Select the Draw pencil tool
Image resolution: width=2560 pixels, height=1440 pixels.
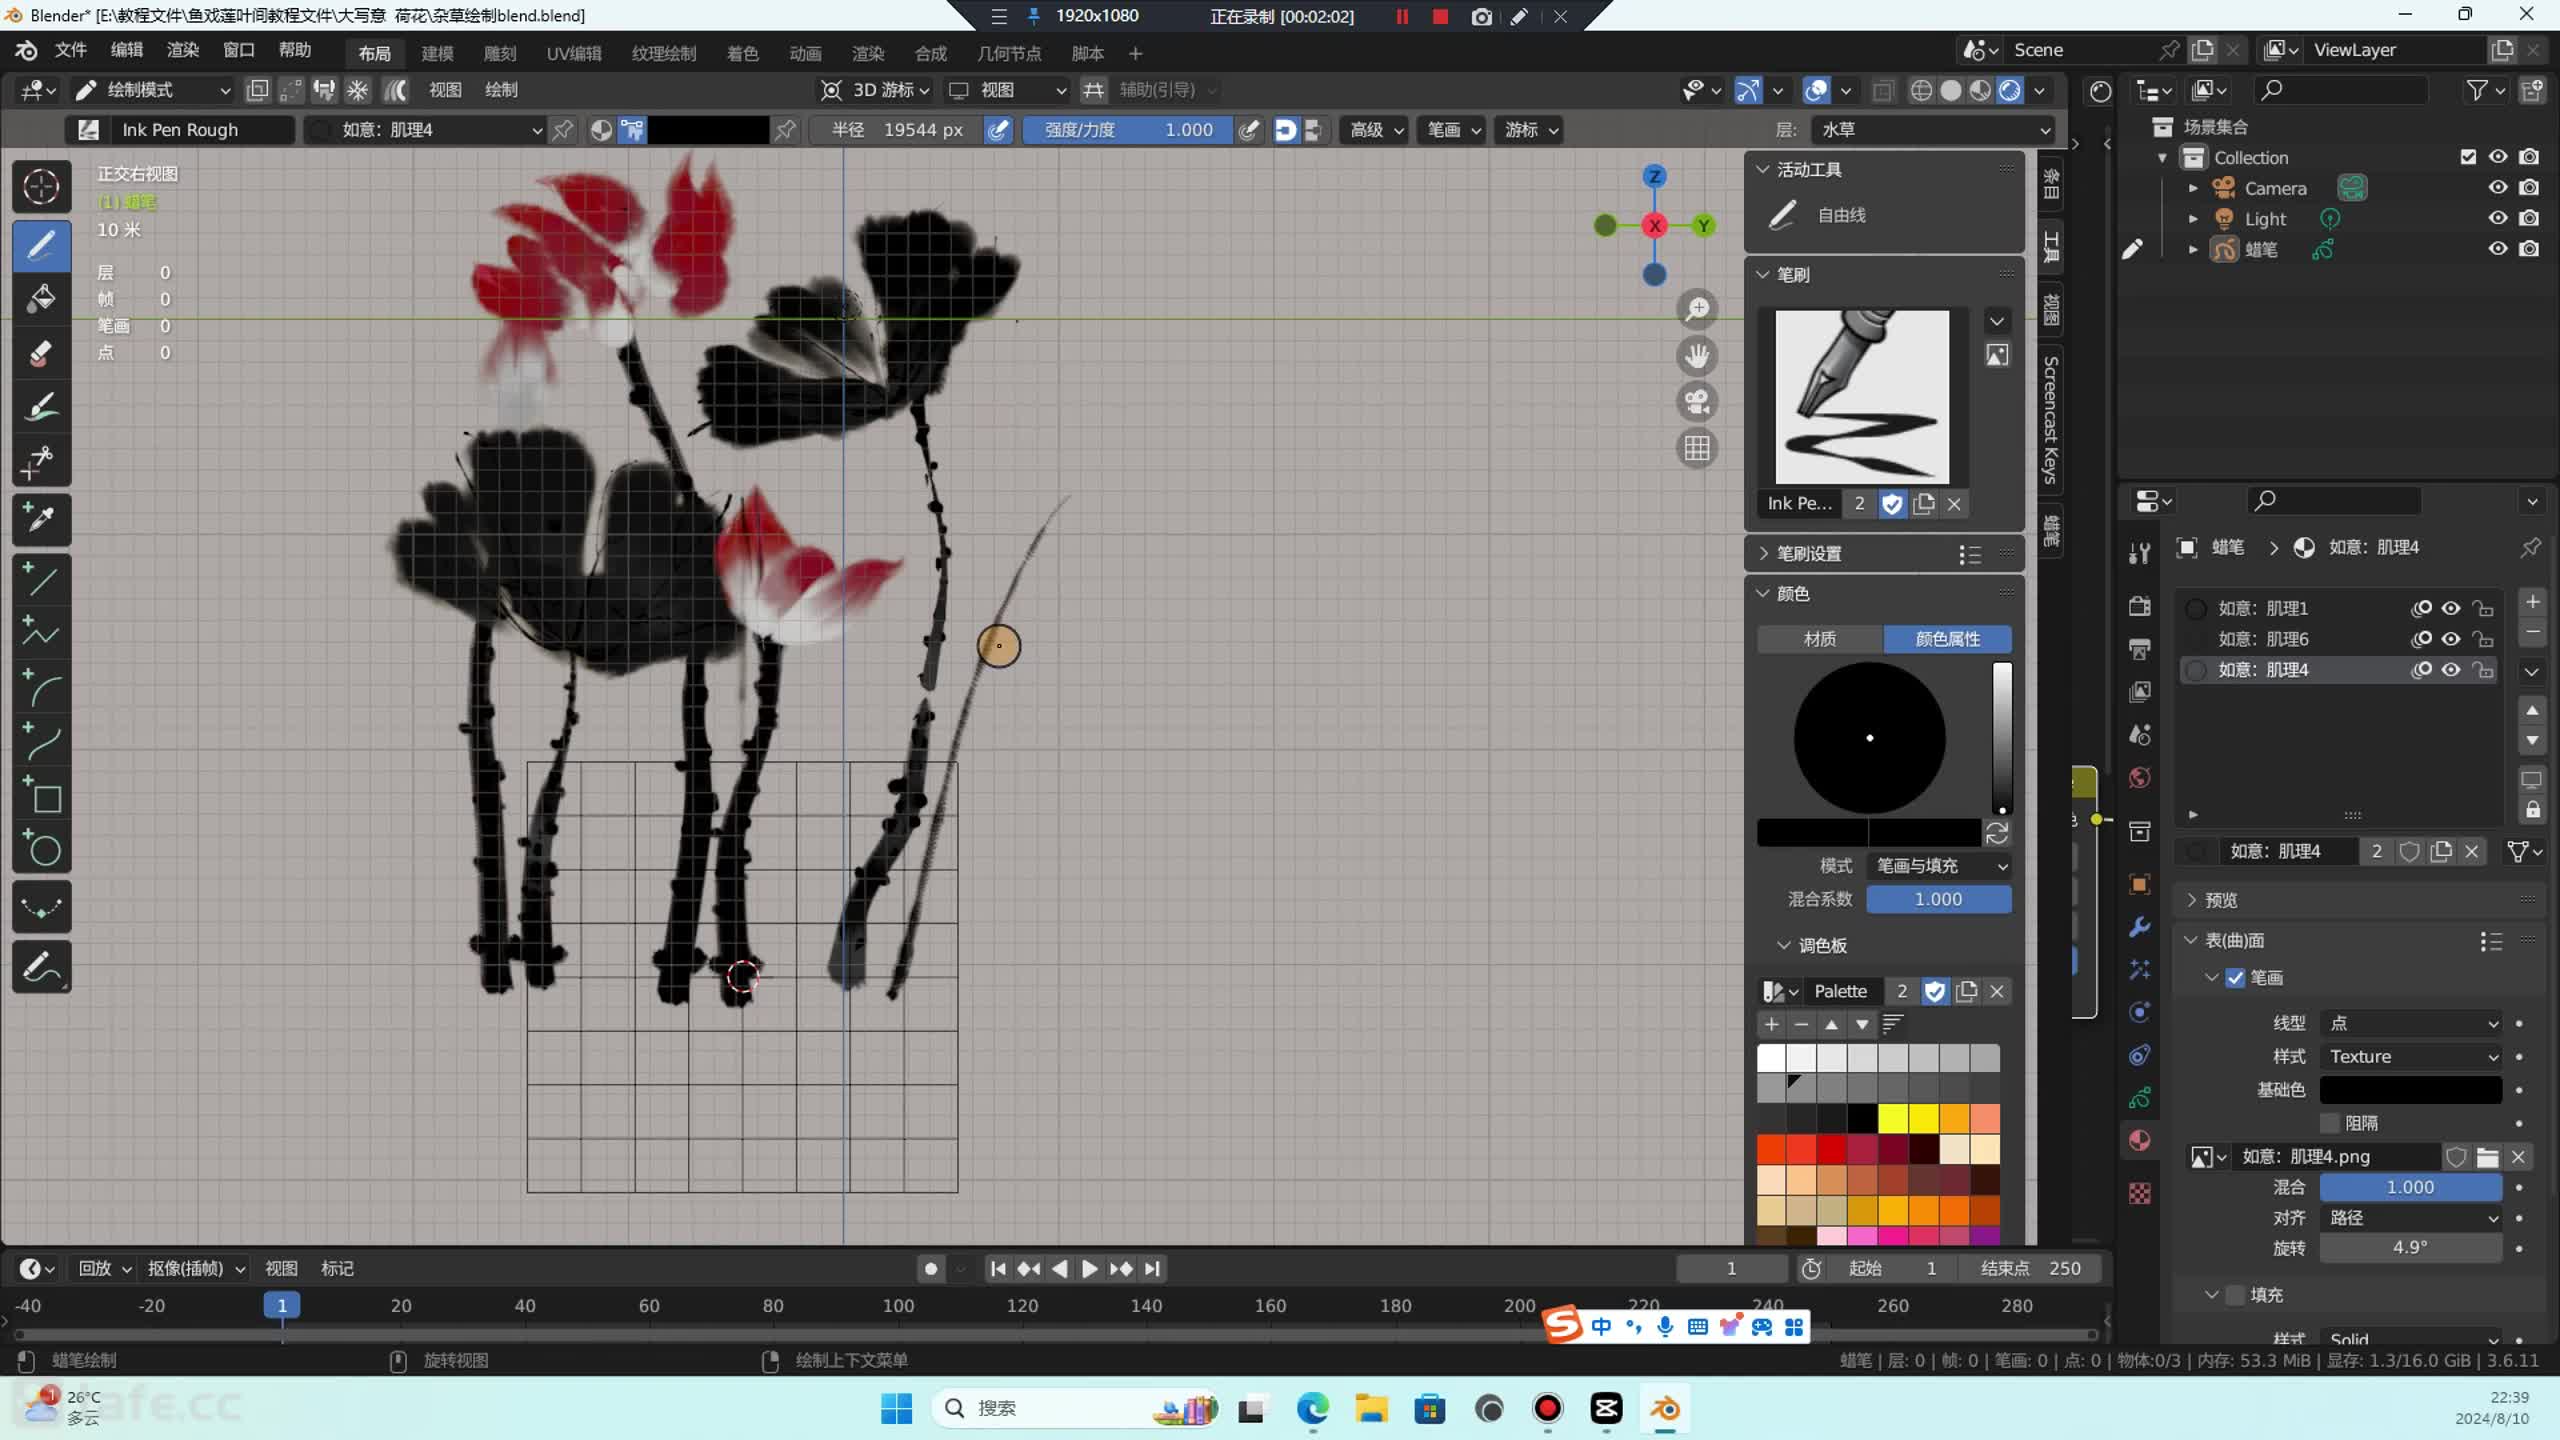tap(41, 244)
